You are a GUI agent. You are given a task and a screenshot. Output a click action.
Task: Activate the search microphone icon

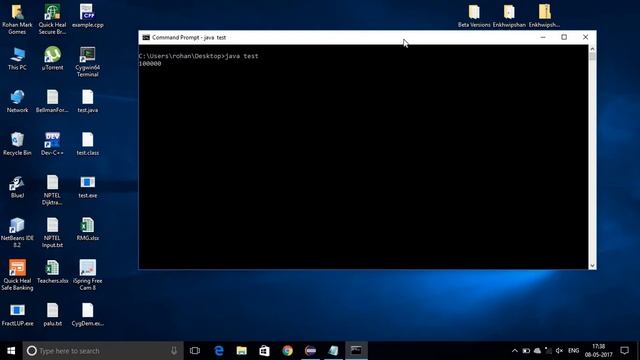coord(174,351)
